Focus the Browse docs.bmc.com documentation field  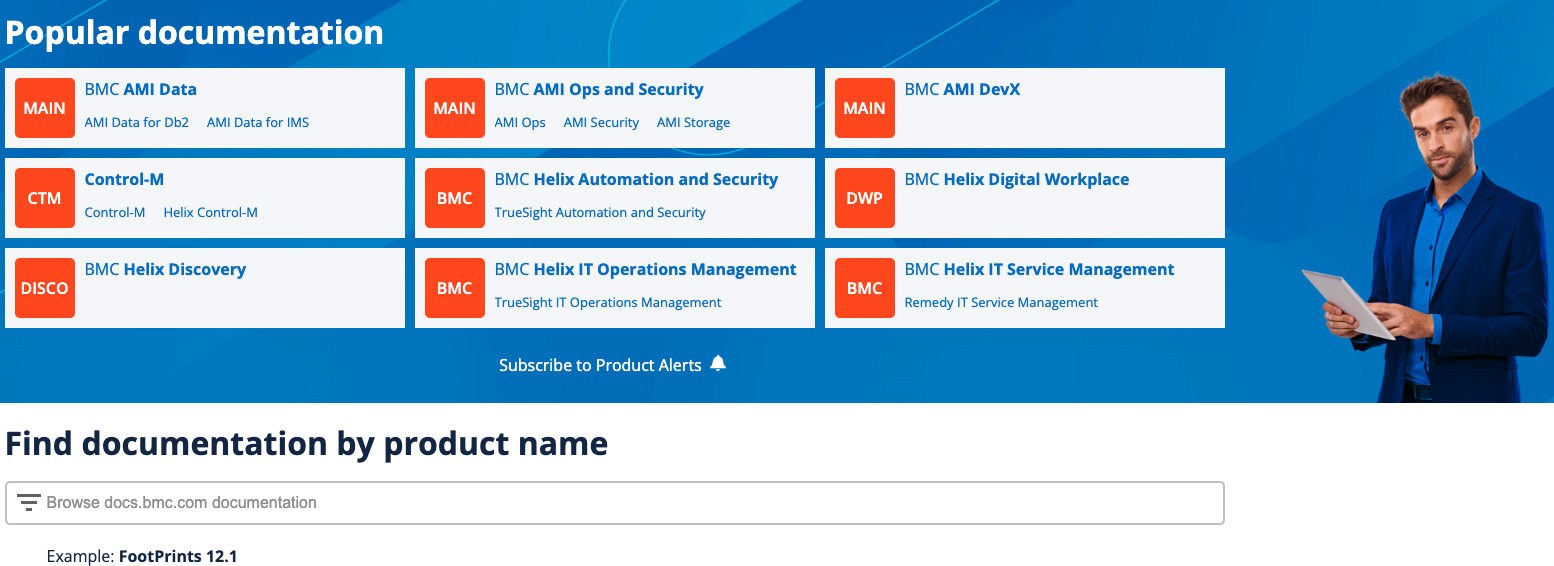(615, 503)
